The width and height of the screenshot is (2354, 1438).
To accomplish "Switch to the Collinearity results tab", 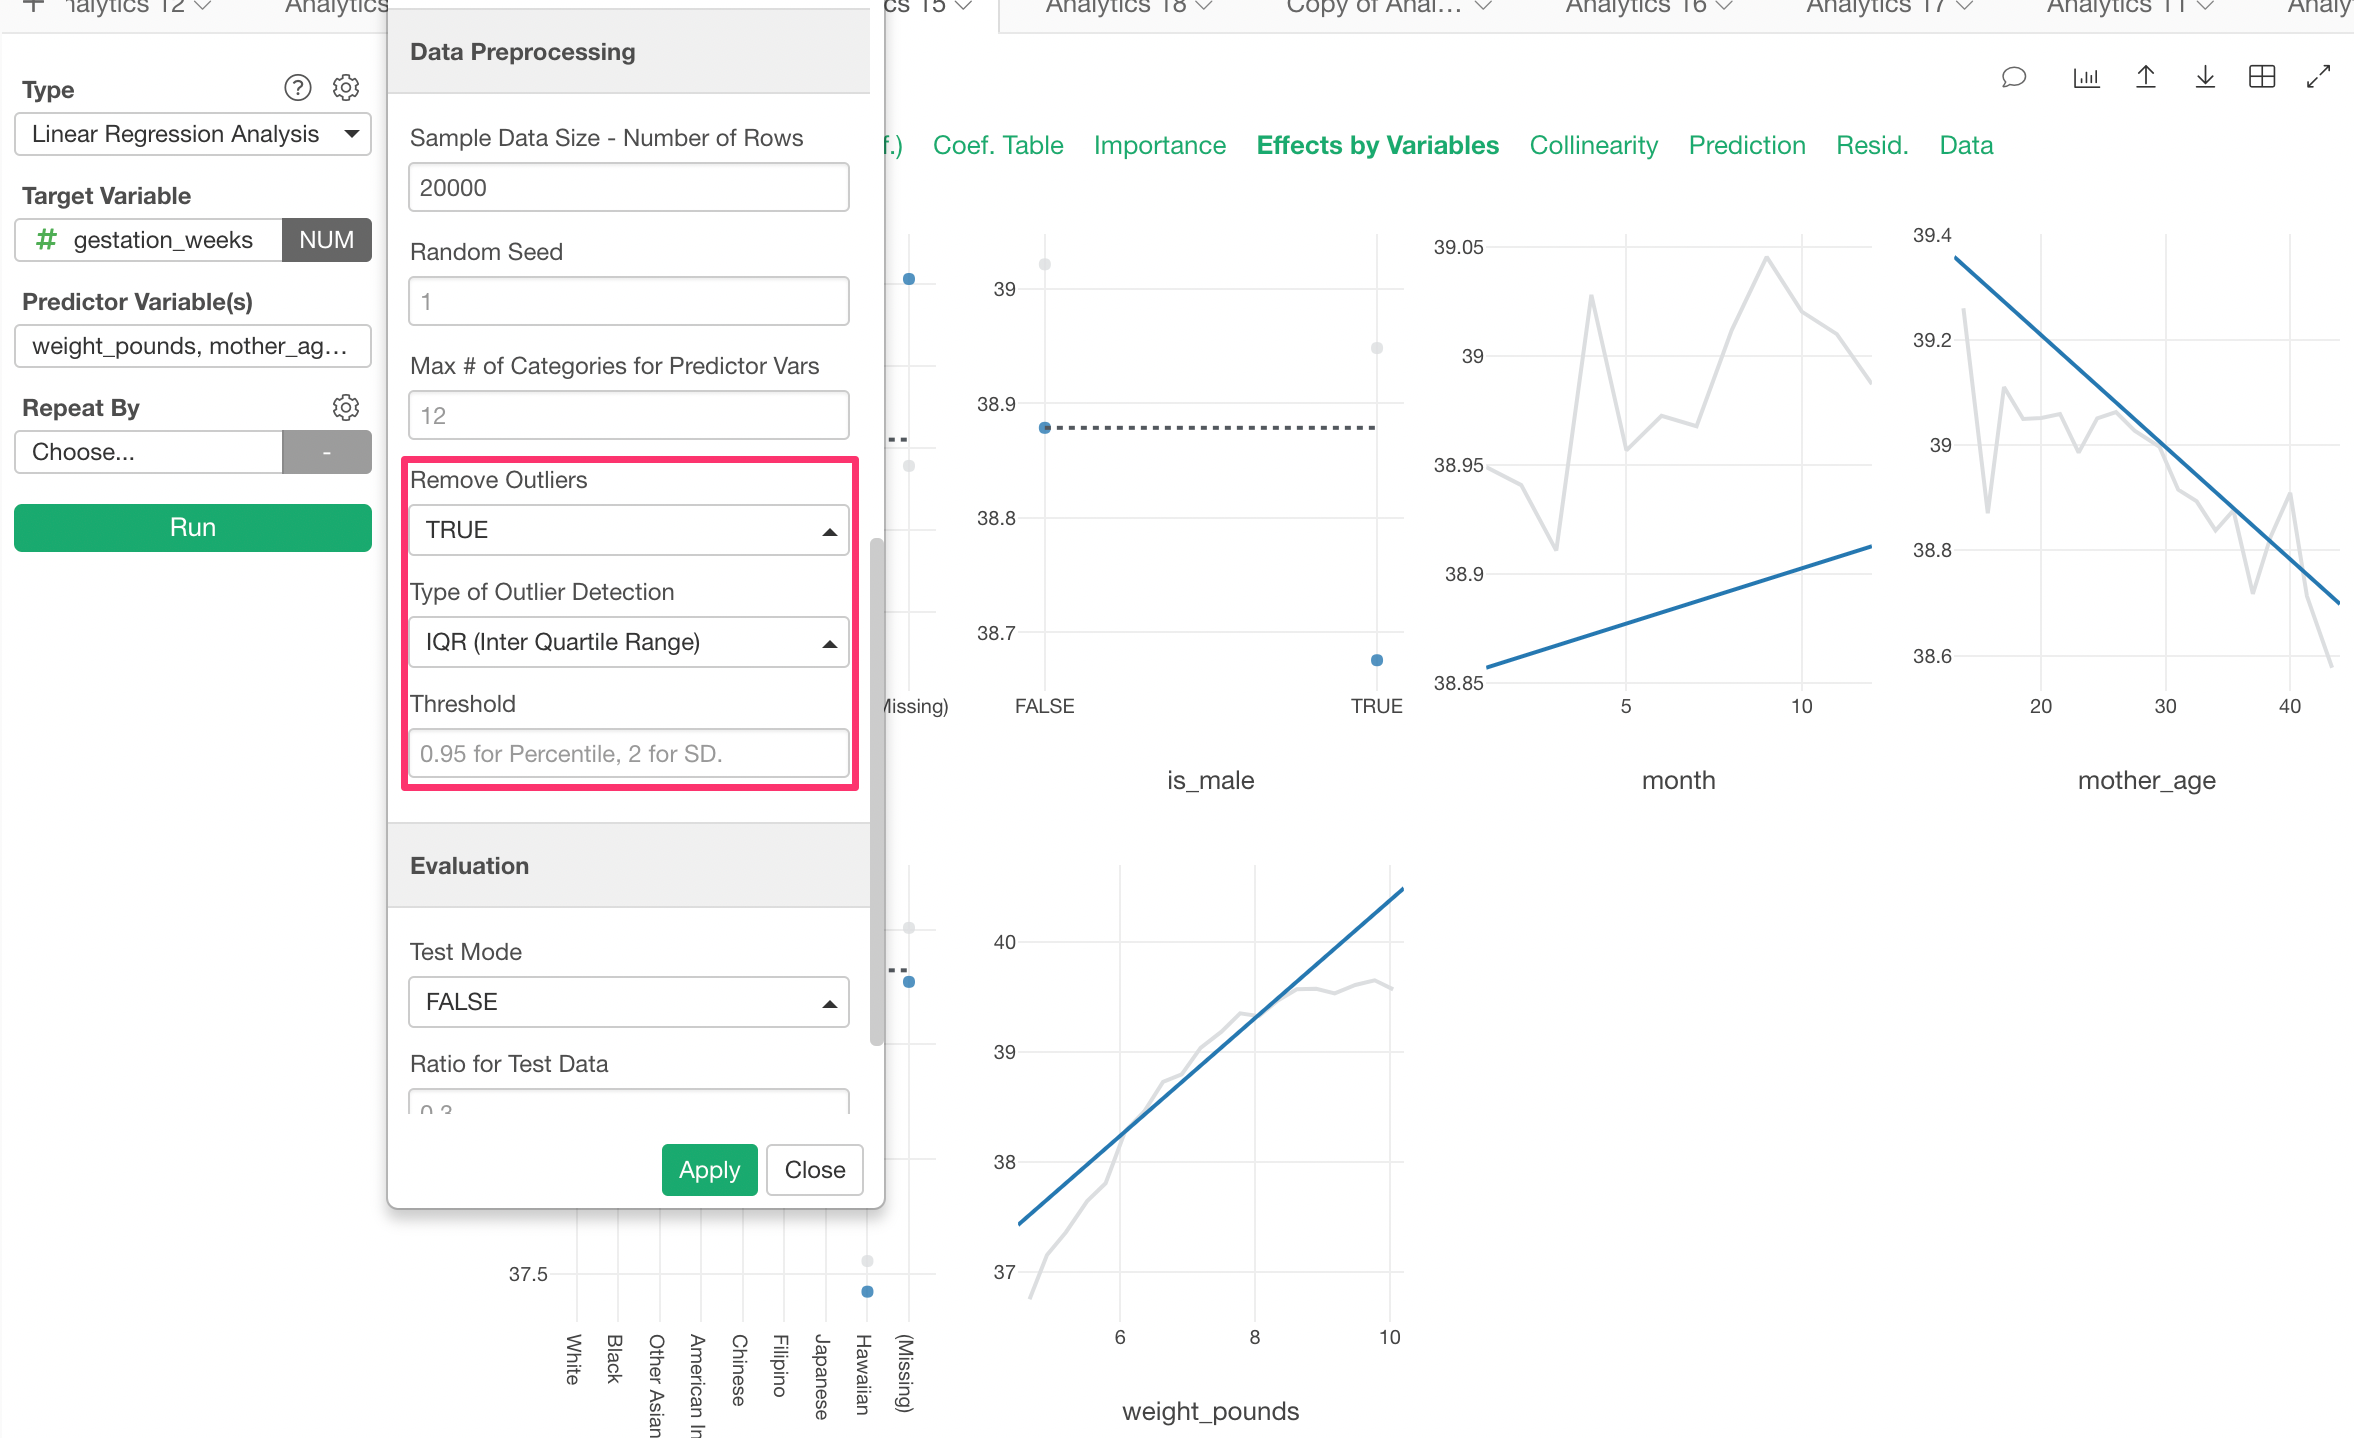I will [x=1593, y=145].
